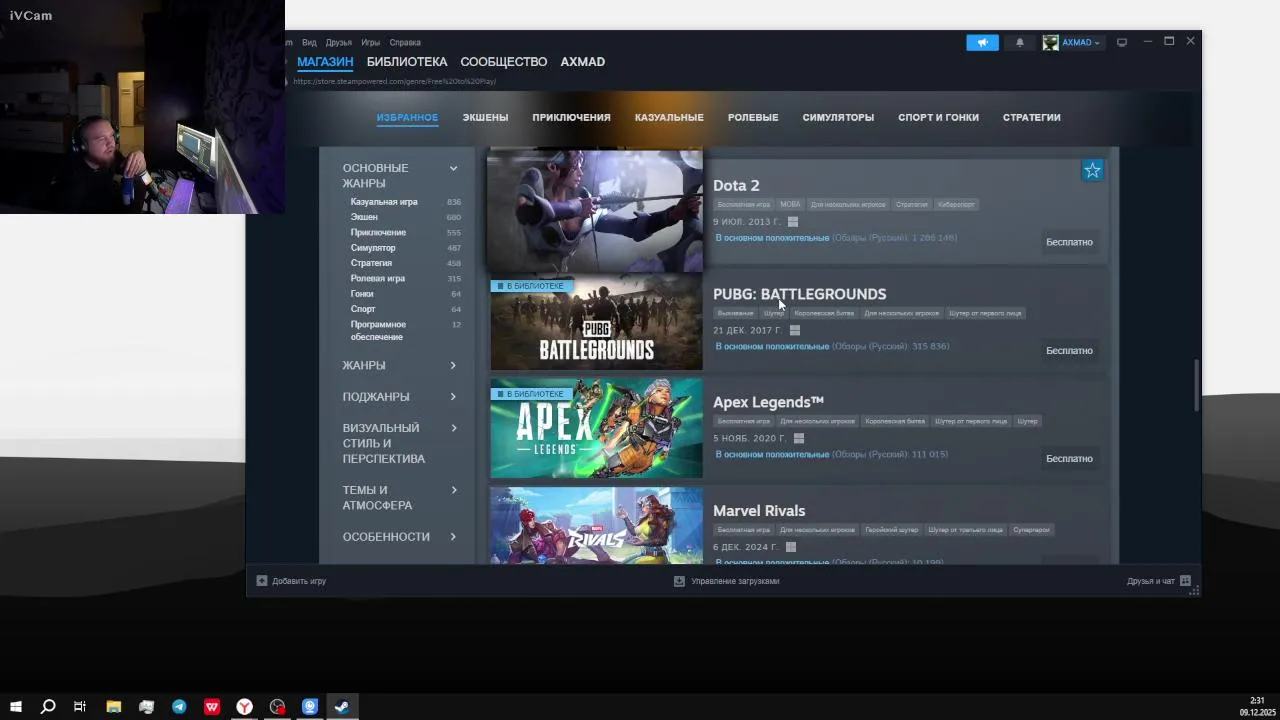This screenshot has width=1280, height=720.
Task: Expand the ЖАНРЫ filter section
Action: point(453,365)
